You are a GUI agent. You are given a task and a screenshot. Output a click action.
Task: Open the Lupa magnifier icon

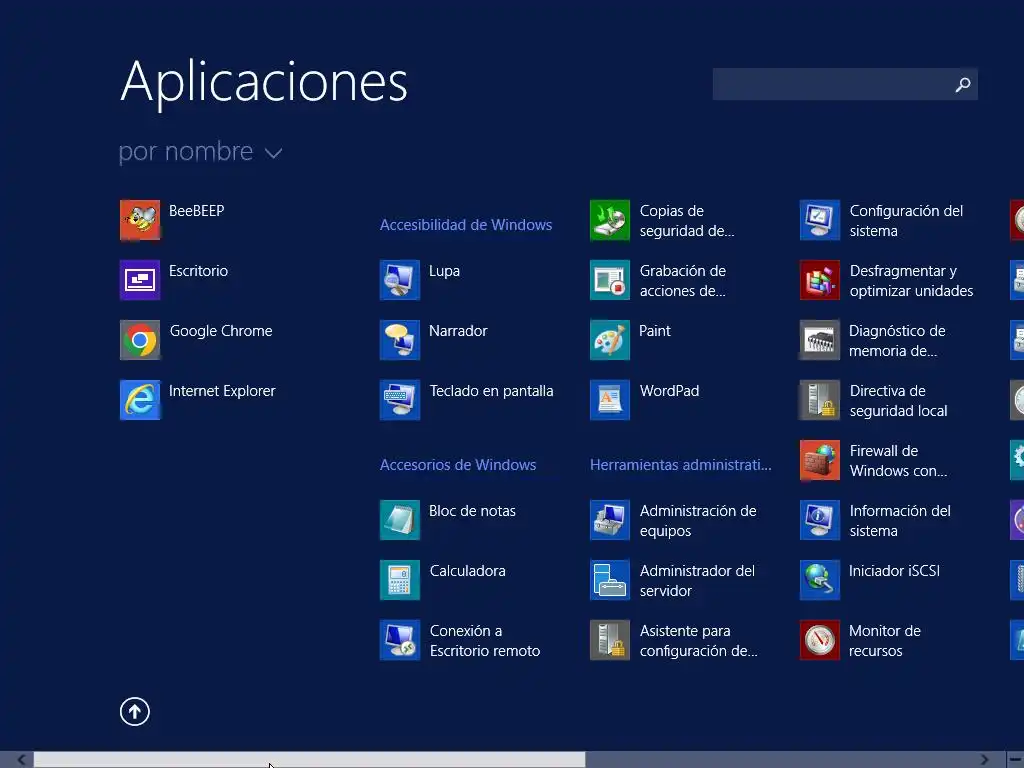[x=400, y=280]
